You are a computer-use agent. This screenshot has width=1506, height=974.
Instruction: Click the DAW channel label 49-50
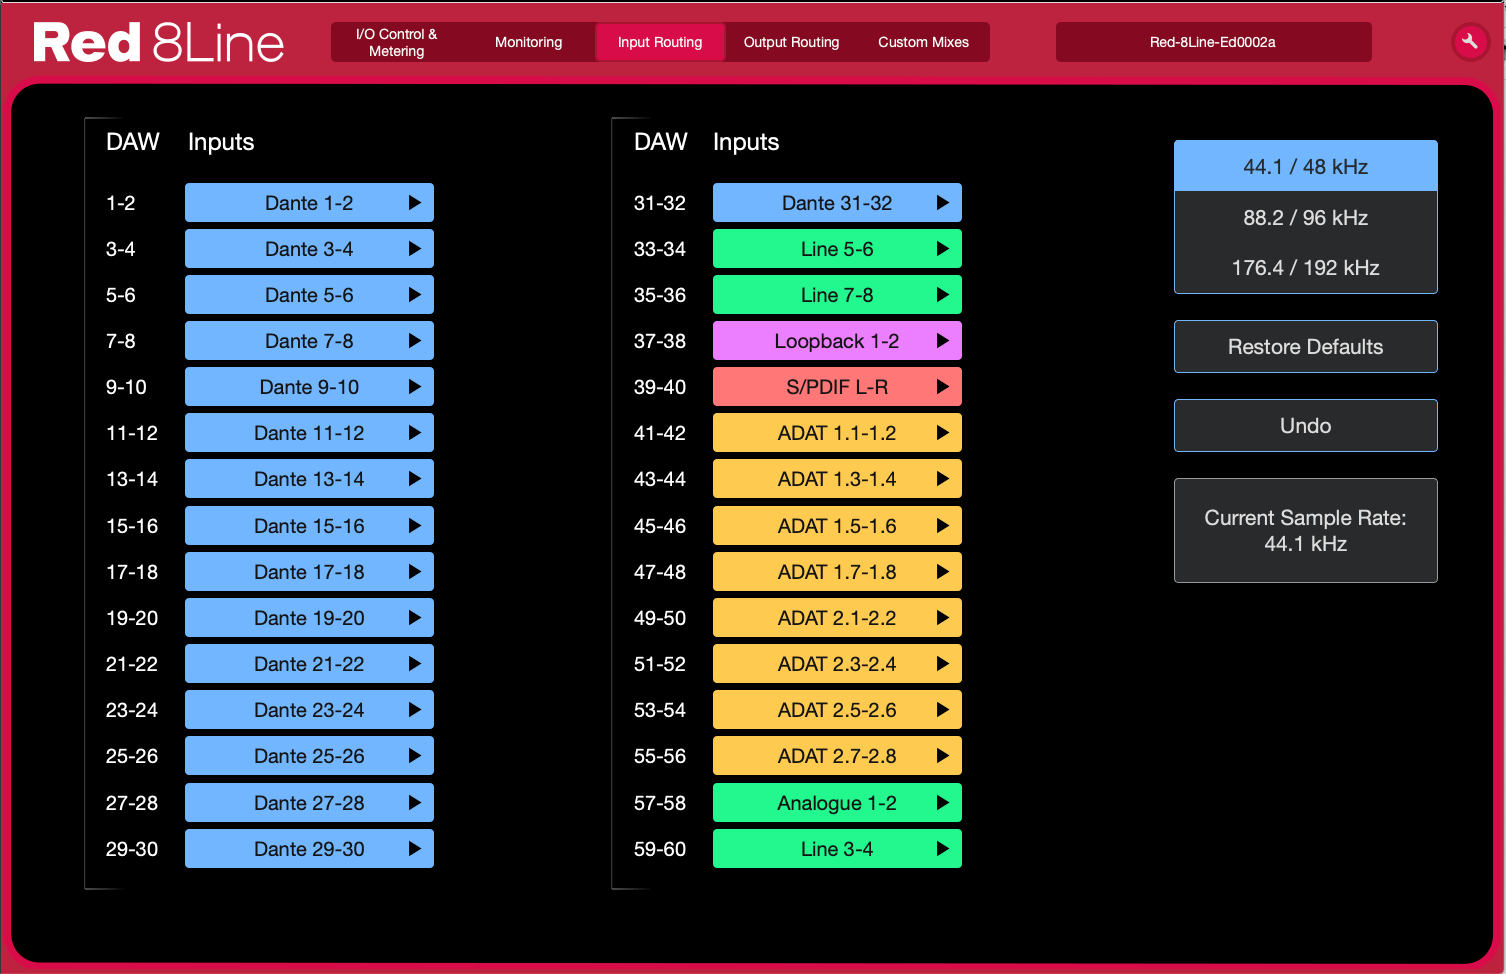coord(660,618)
